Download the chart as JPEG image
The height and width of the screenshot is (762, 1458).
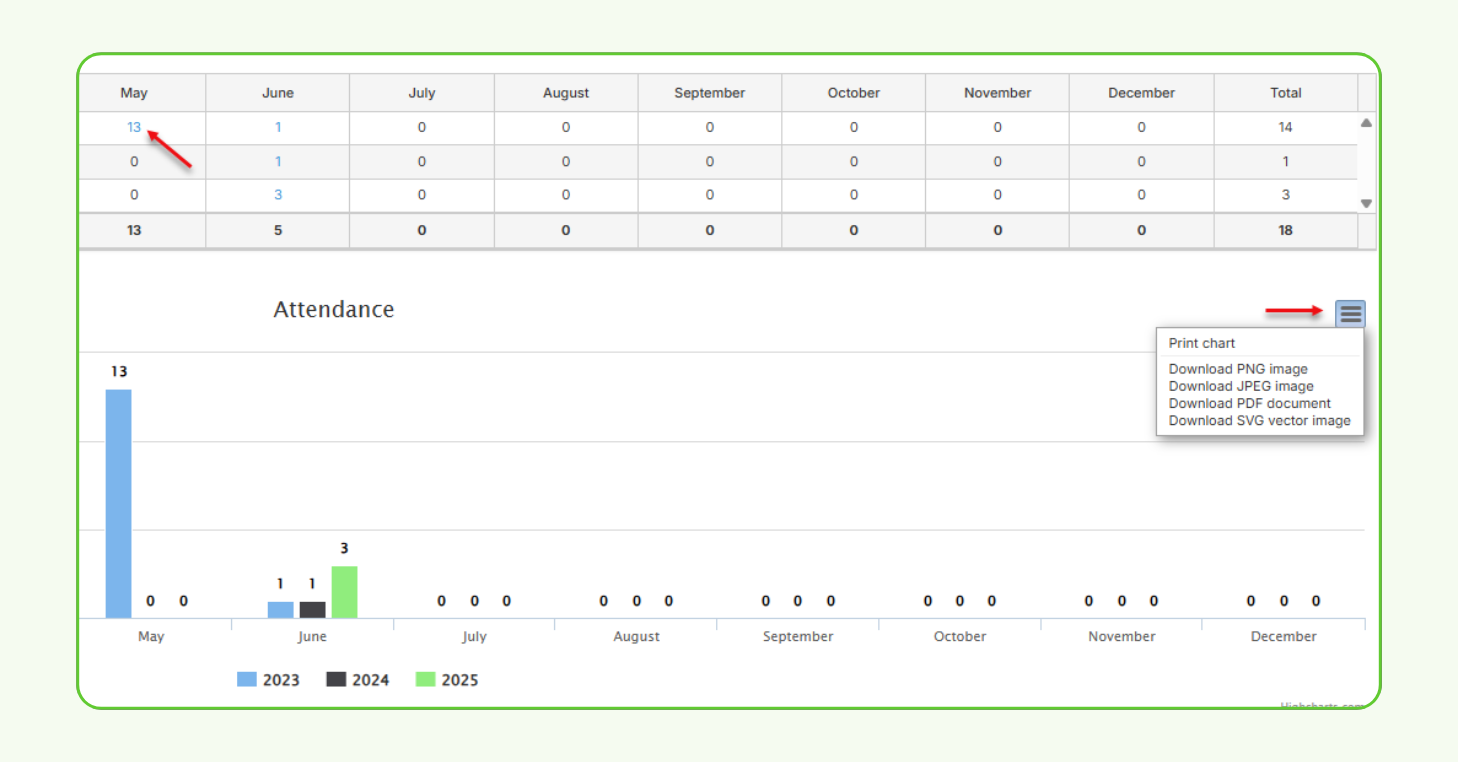(x=1240, y=386)
